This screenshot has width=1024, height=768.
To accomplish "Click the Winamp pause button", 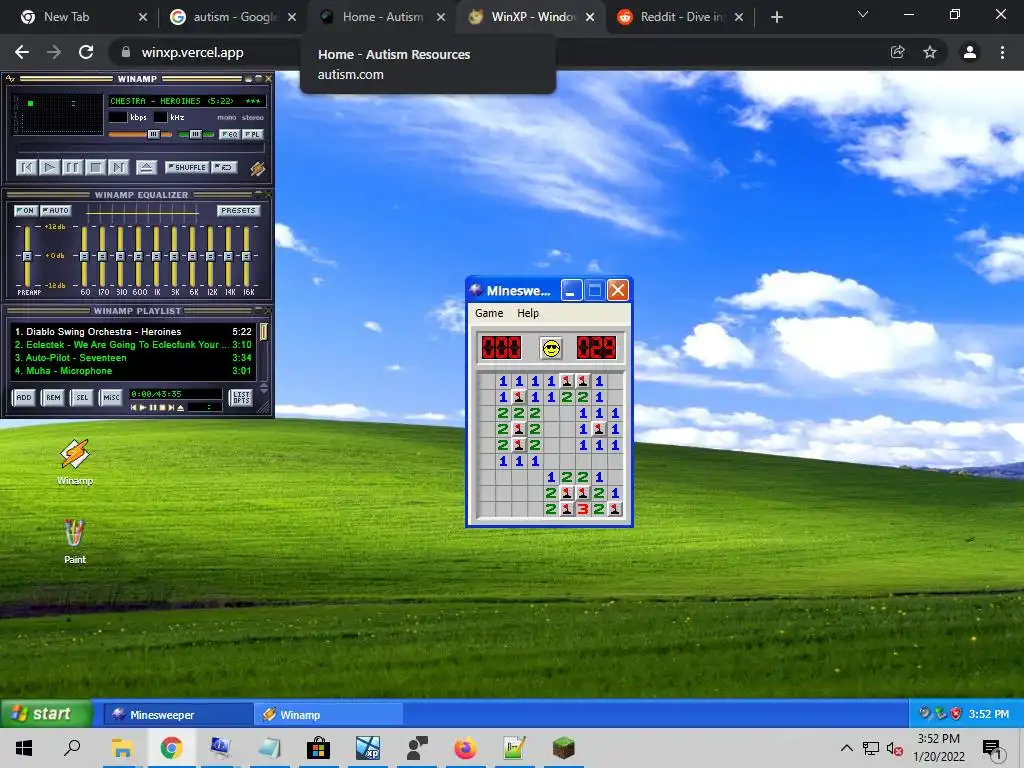I will 72,168.
